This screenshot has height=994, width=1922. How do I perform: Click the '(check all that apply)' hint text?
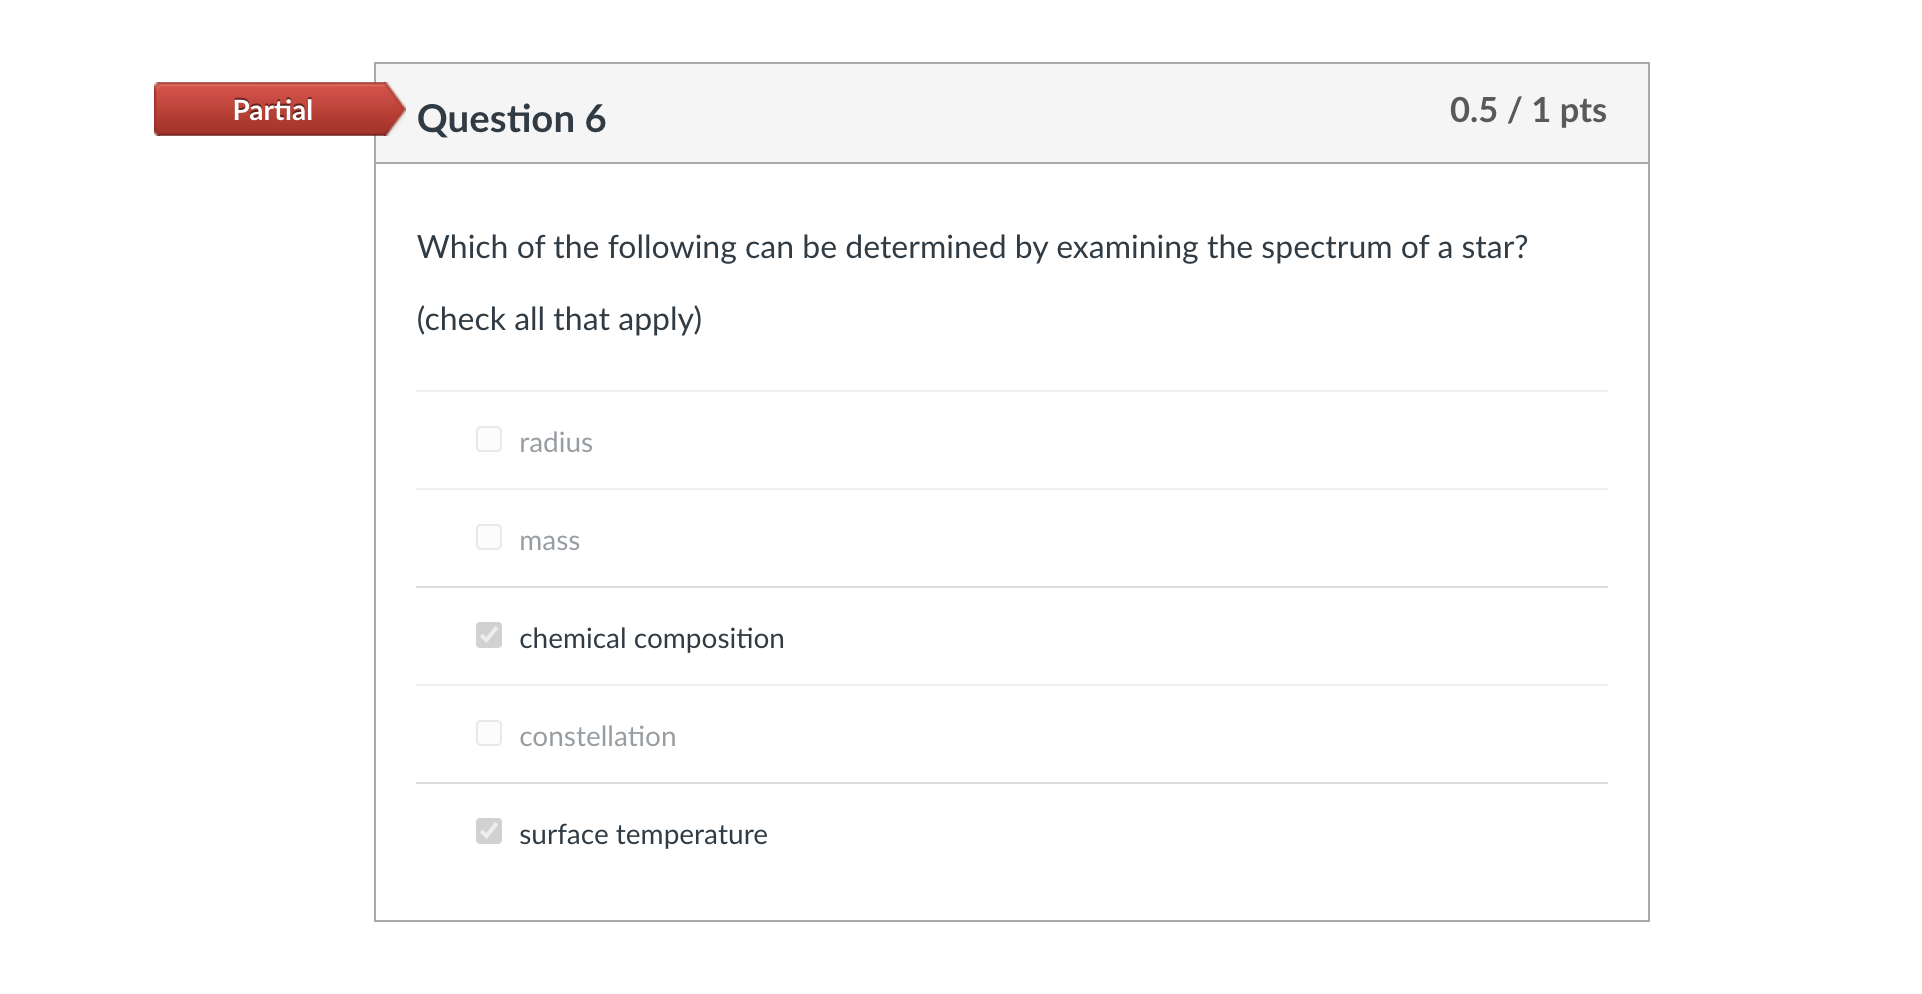[x=559, y=319]
